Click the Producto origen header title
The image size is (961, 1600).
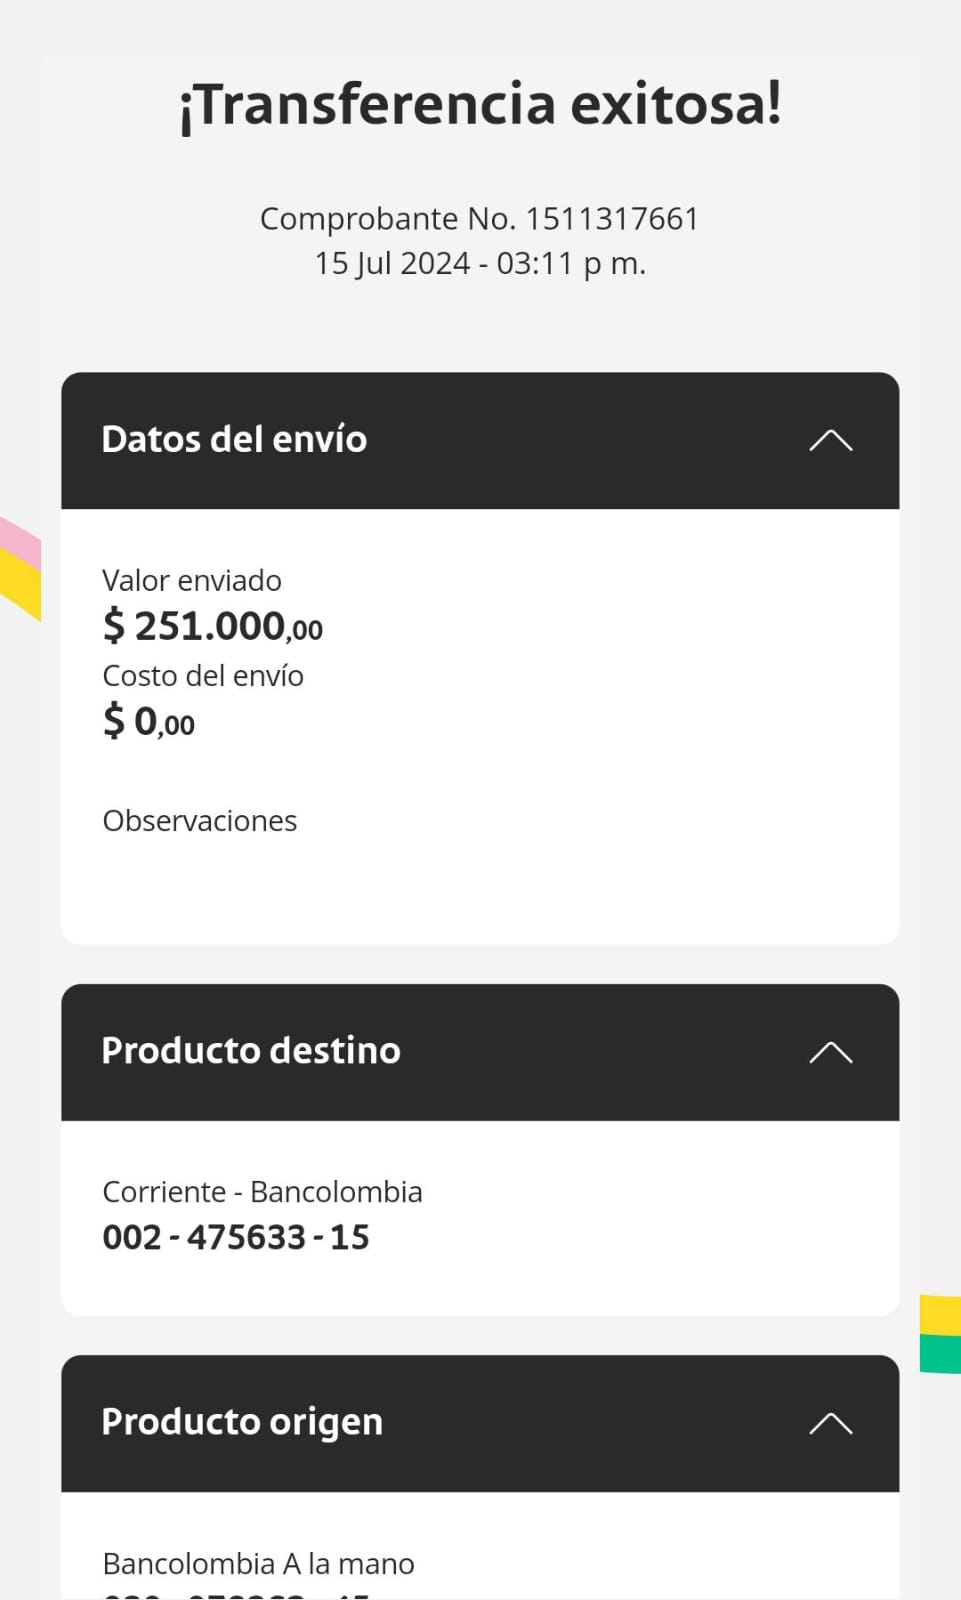point(242,1422)
